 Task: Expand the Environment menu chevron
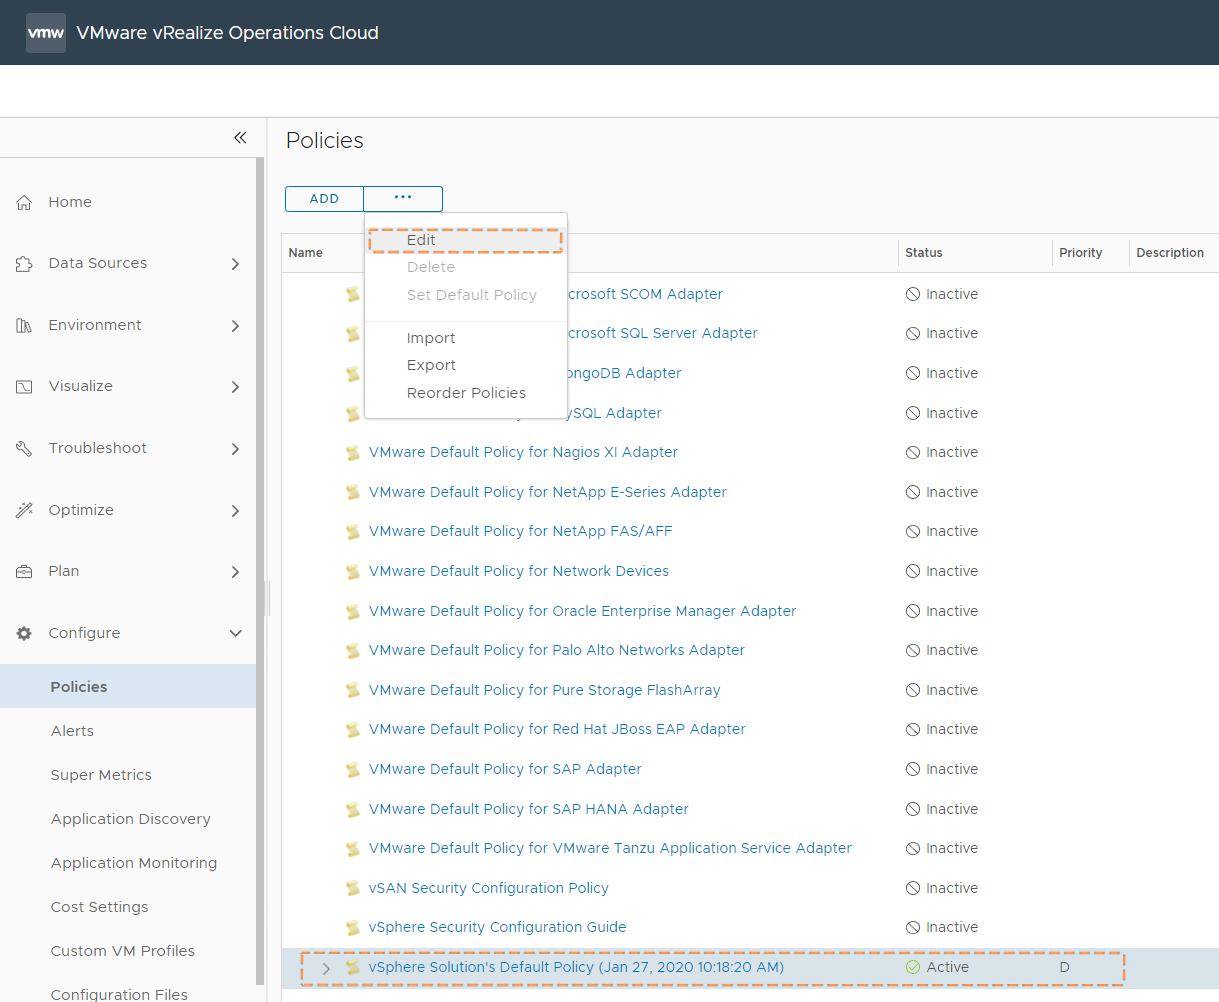coord(235,326)
